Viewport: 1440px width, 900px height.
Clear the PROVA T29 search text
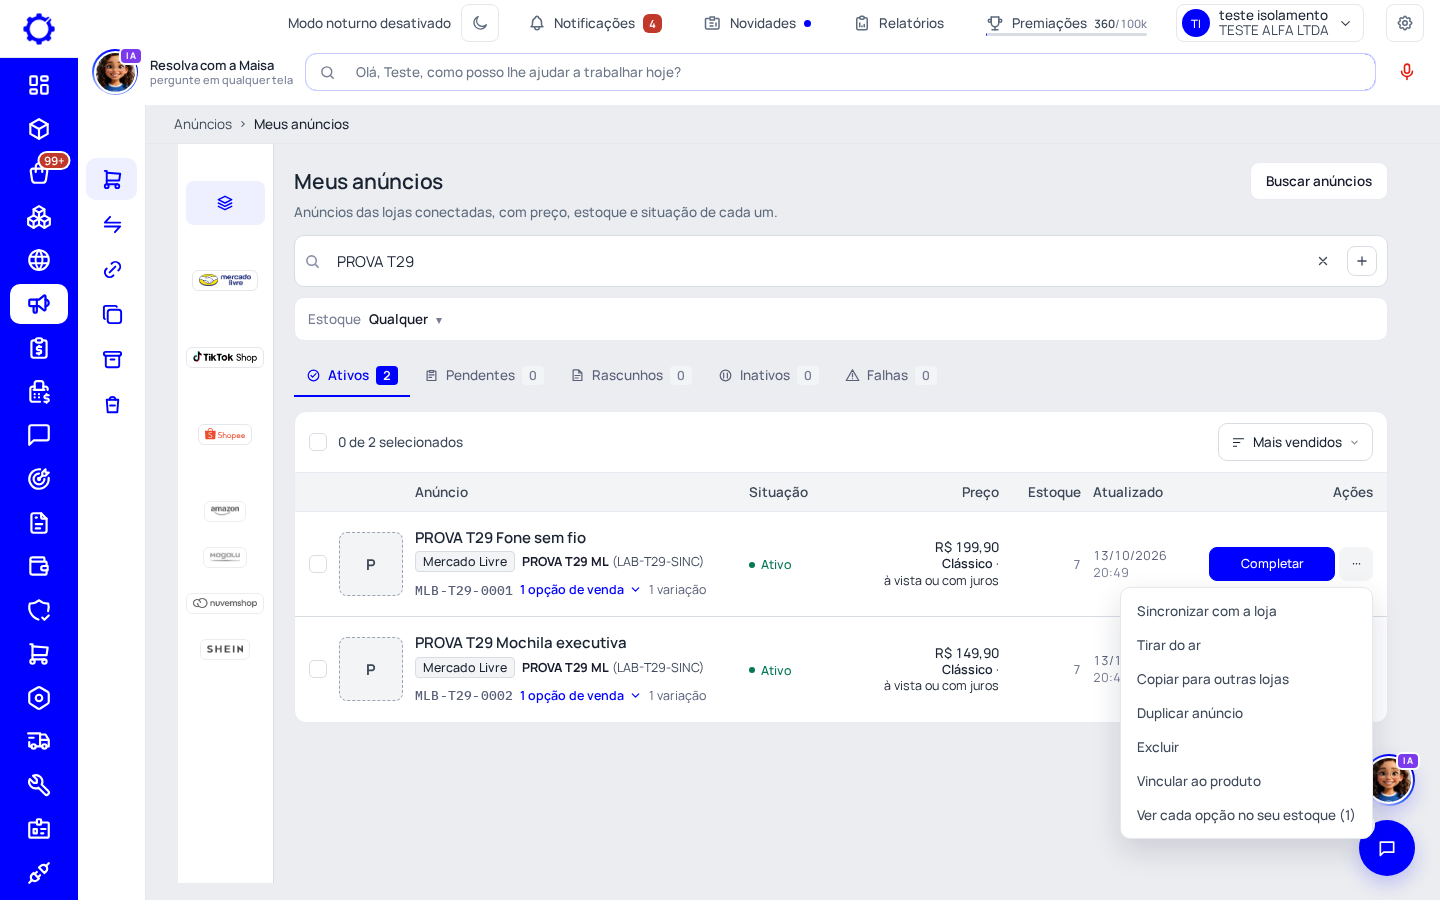(1323, 261)
